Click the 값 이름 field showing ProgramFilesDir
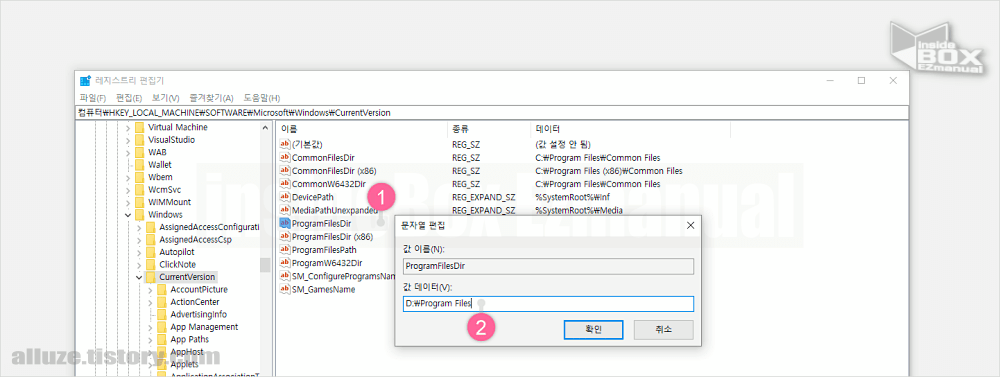The image size is (1000, 377). pos(548,266)
